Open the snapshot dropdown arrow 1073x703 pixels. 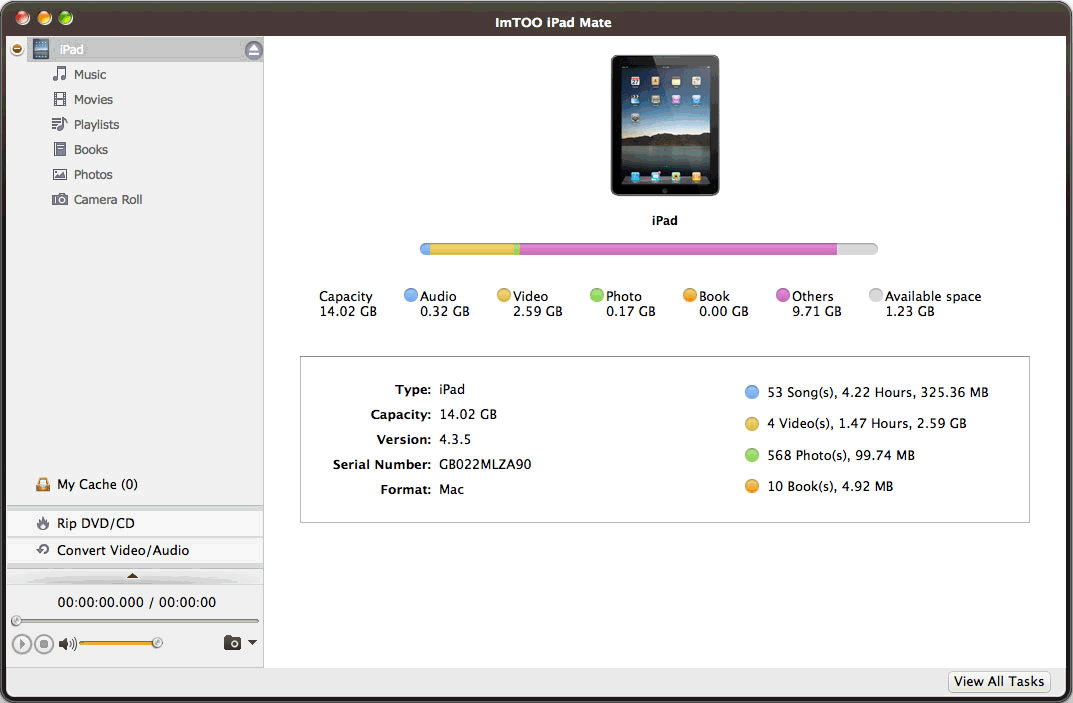click(253, 642)
